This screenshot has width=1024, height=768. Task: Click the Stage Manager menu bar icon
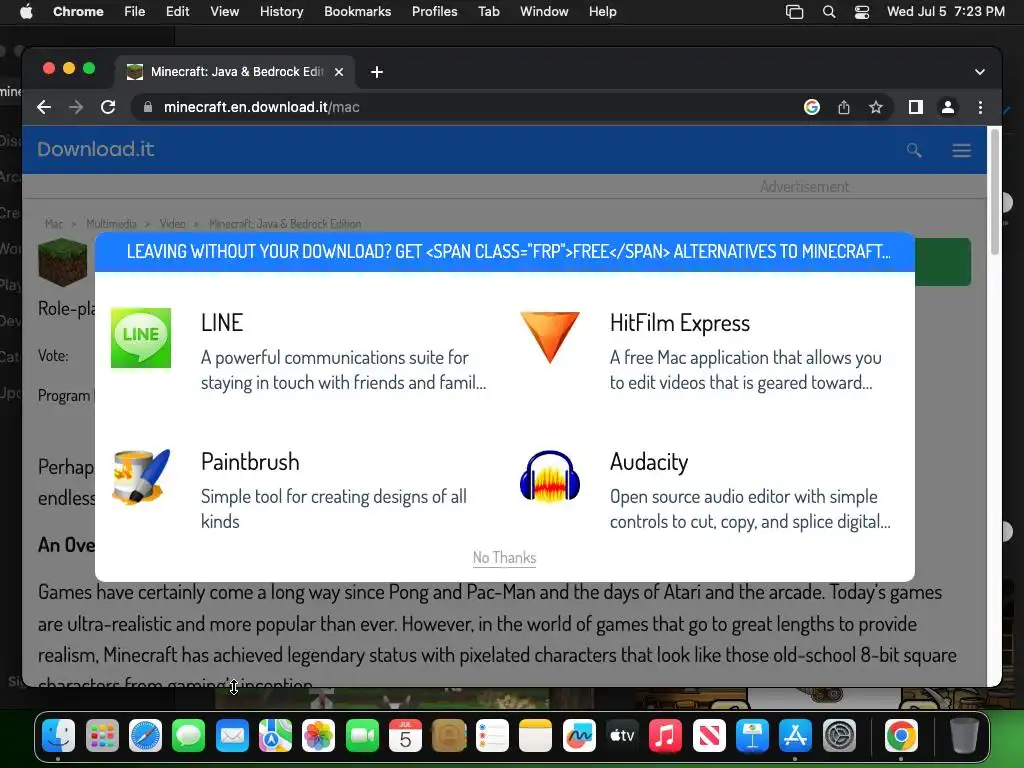coord(794,12)
